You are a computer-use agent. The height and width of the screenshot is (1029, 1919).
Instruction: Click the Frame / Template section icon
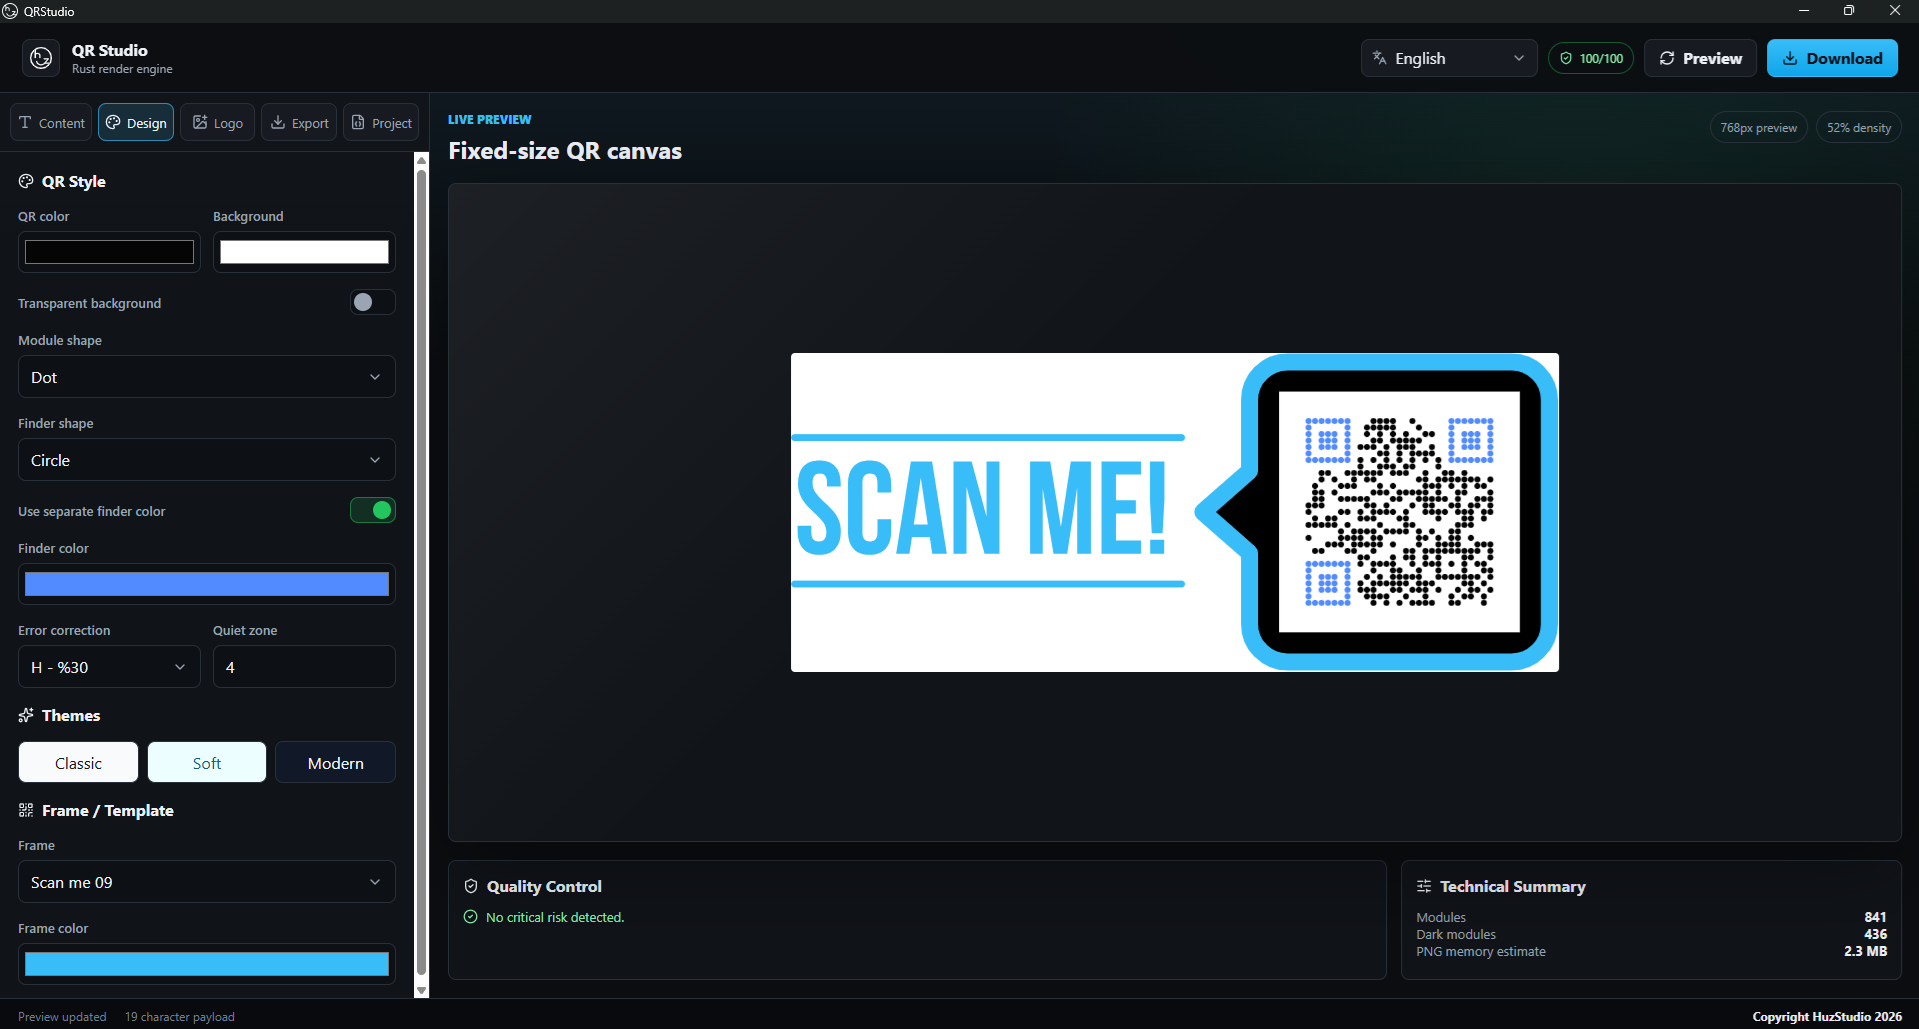pos(26,810)
